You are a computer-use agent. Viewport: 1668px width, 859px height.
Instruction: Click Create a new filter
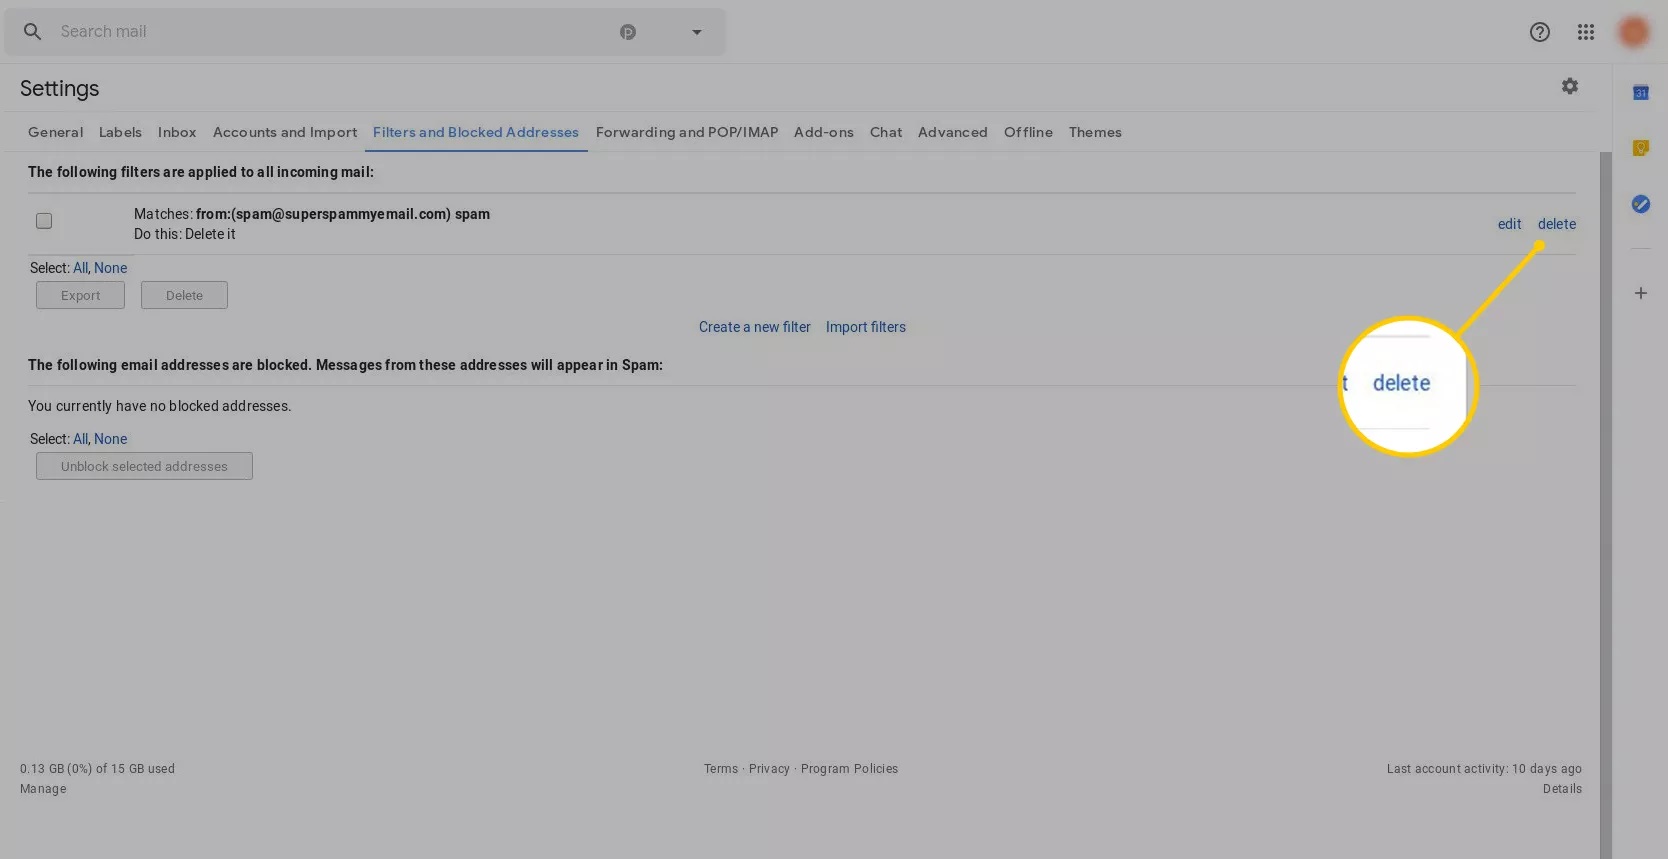[754, 327]
